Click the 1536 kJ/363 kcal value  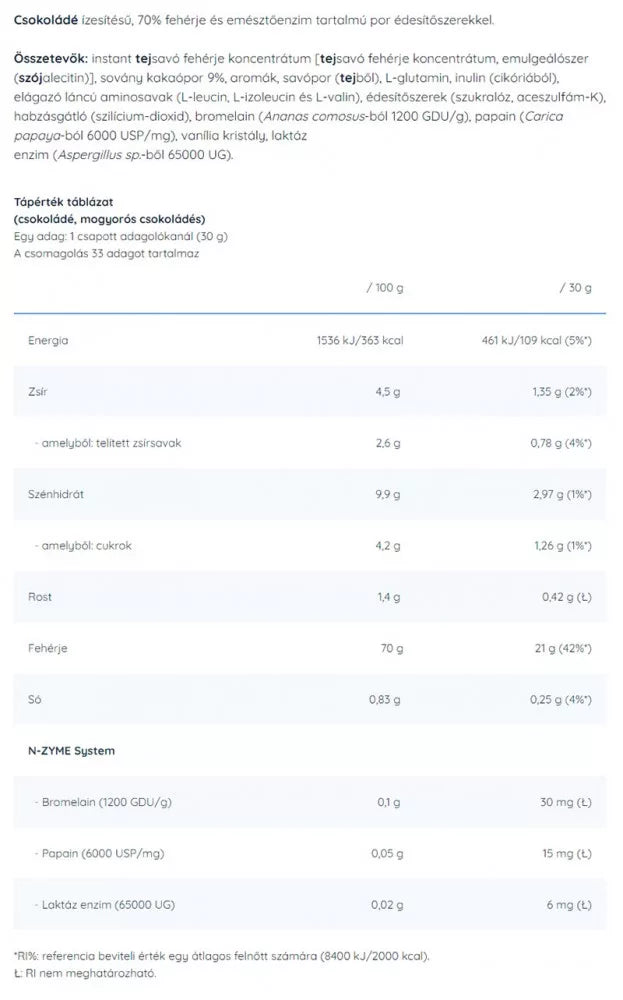tap(360, 341)
